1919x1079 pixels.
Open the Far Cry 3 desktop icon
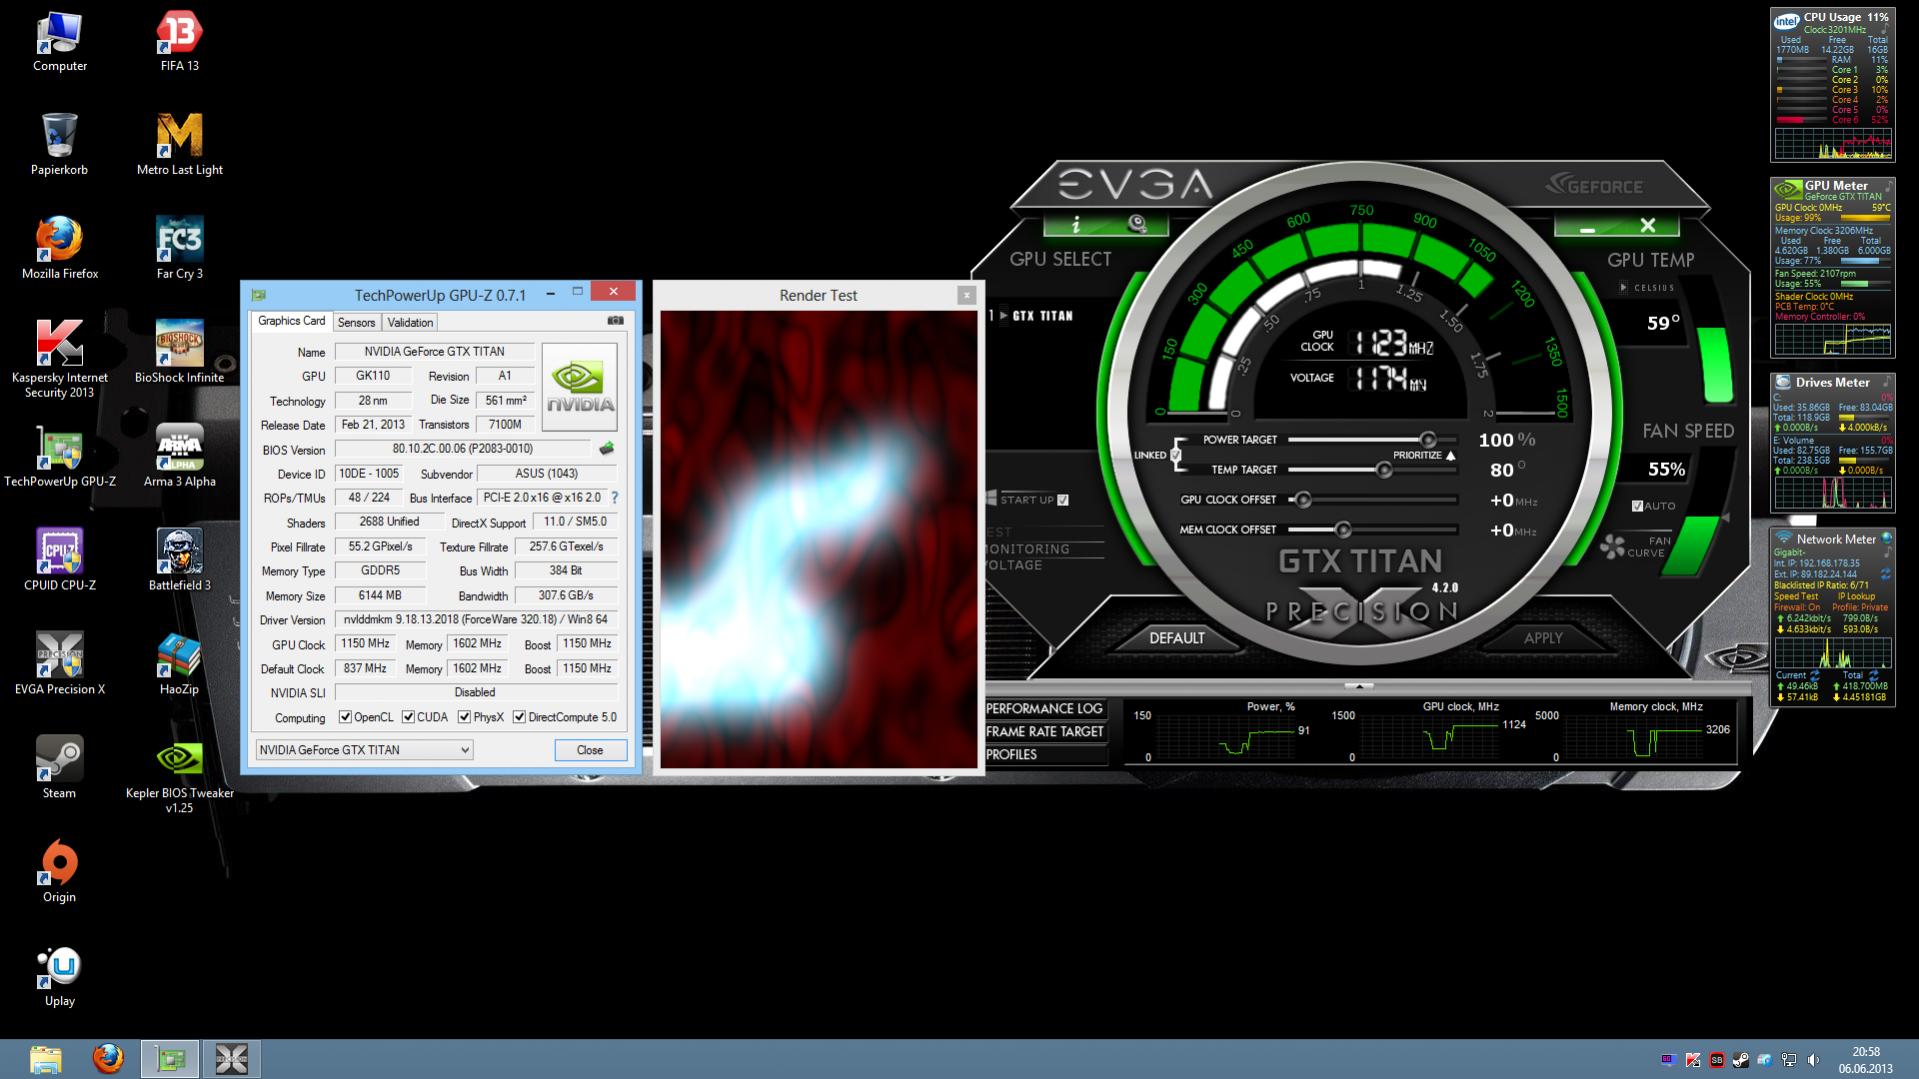[x=180, y=249]
